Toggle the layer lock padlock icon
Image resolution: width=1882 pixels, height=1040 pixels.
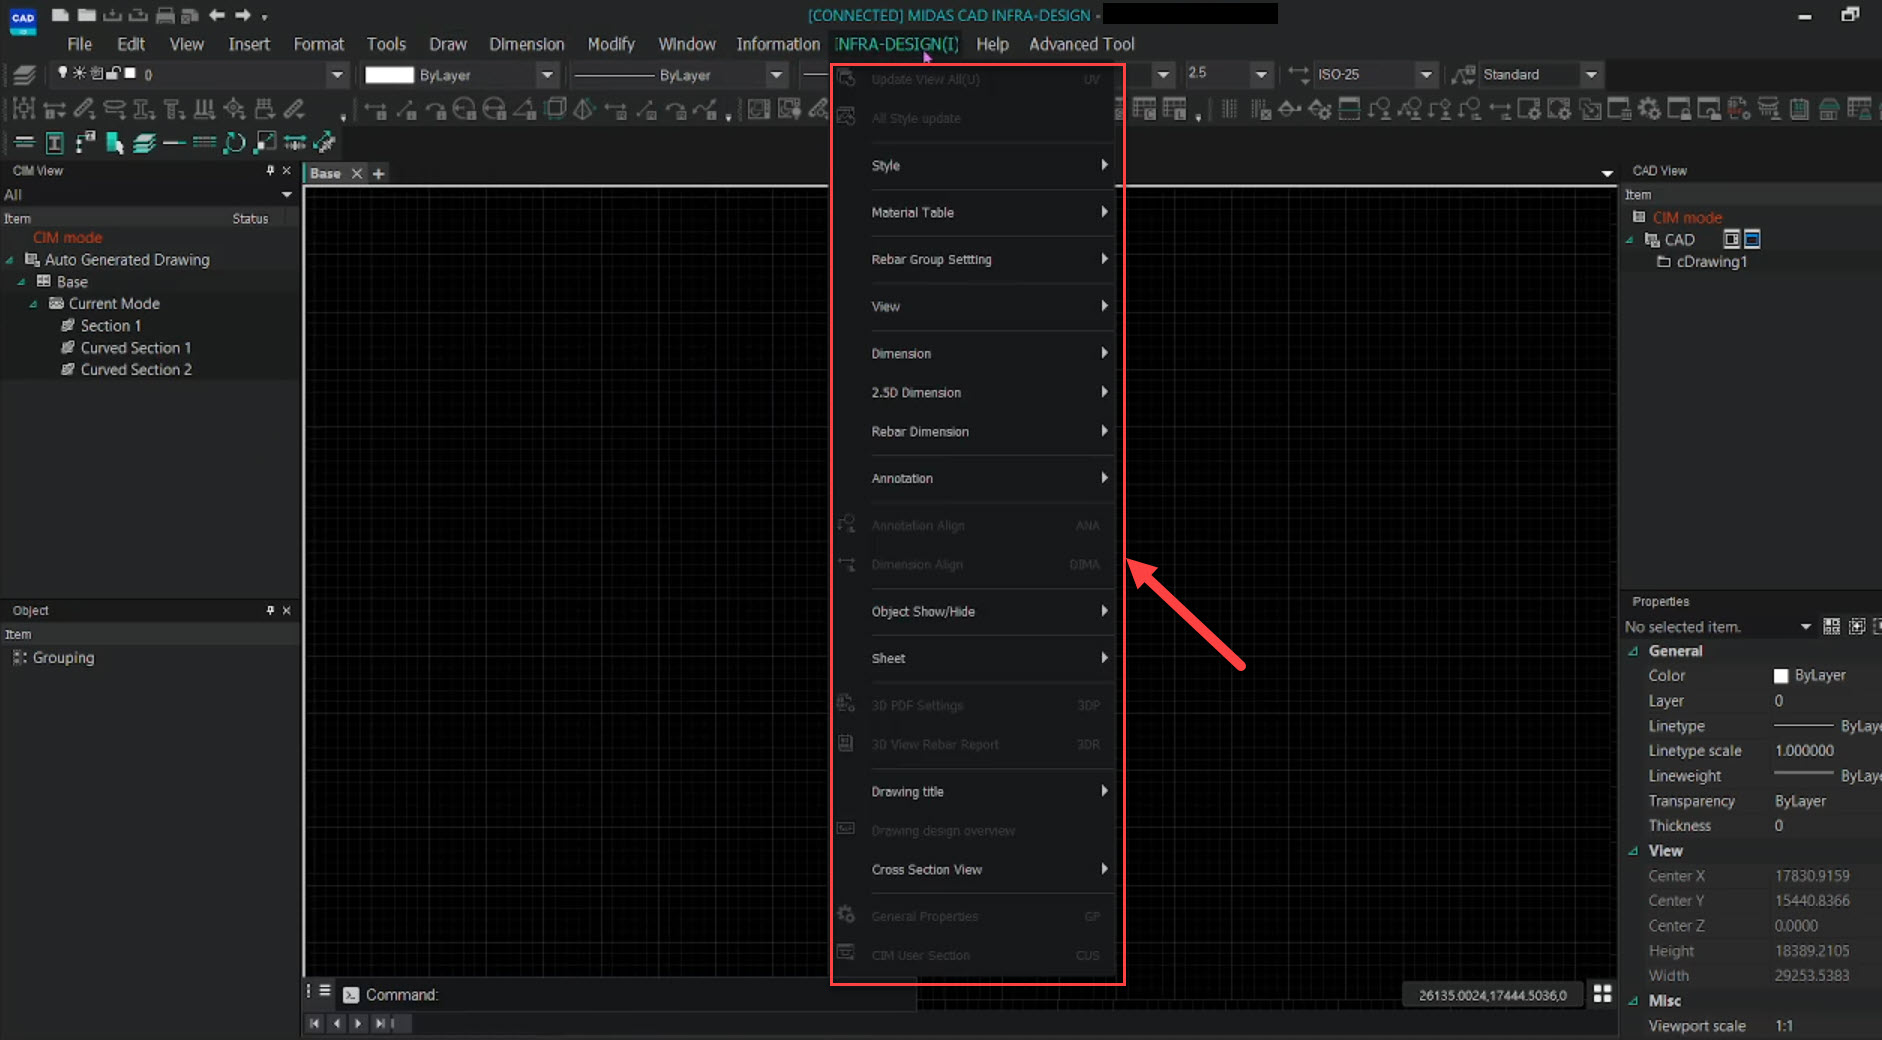point(113,73)
